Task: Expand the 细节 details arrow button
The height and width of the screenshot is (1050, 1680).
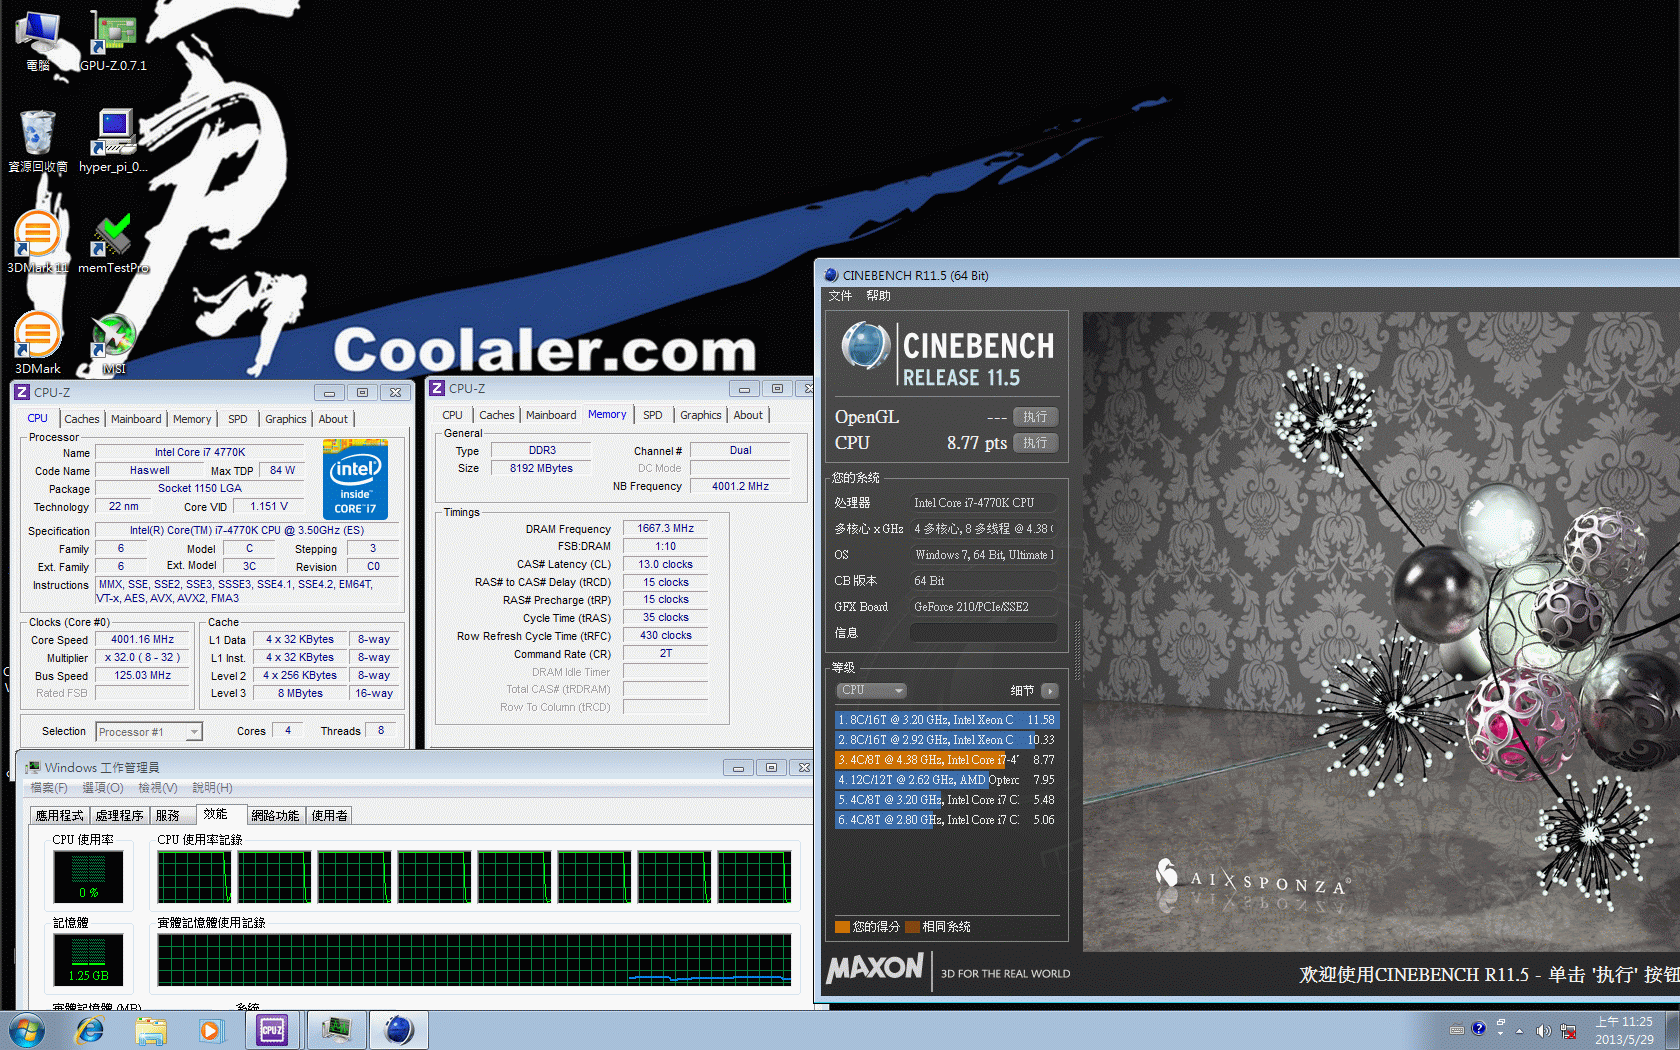Action: (x=1049, y=691)
